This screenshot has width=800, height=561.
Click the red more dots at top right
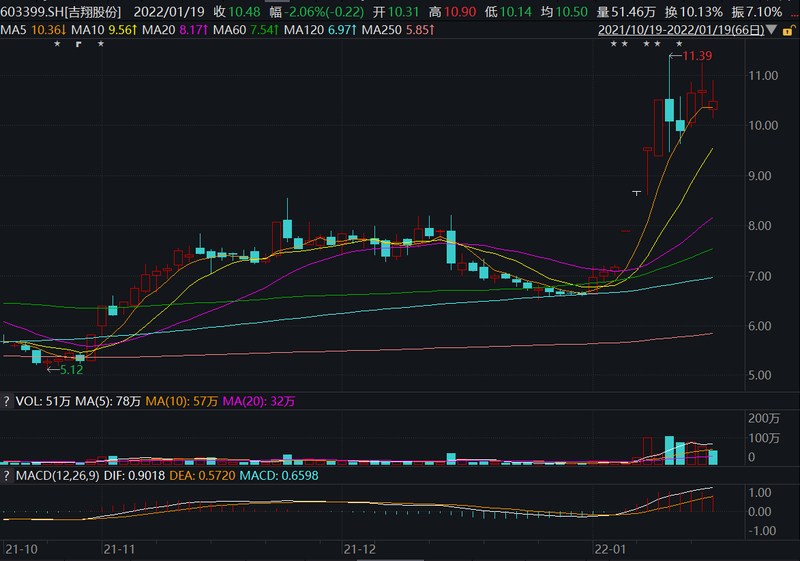tap(793, 12)
